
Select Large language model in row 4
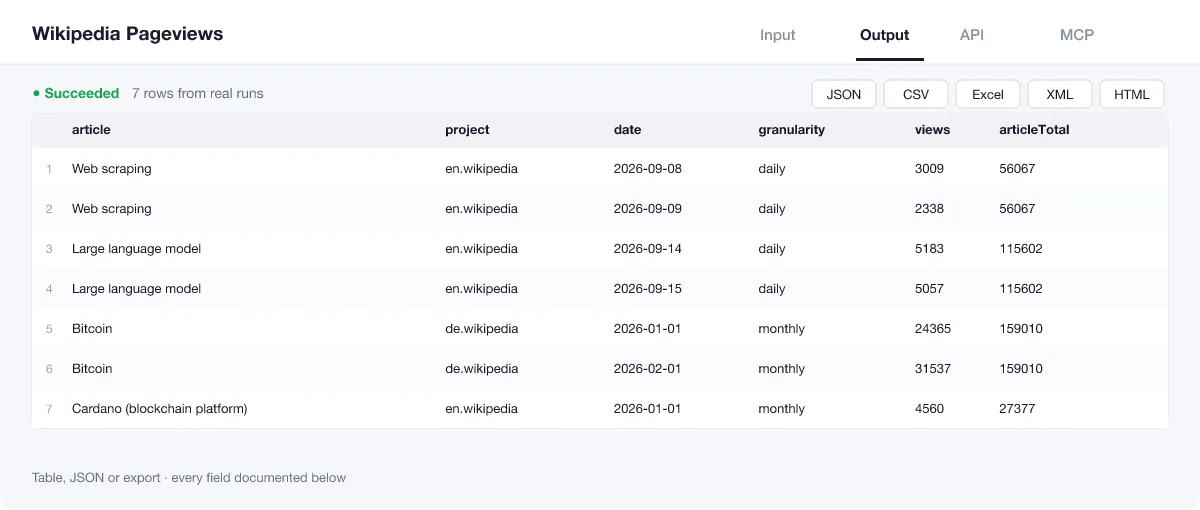tap(136, 289)
